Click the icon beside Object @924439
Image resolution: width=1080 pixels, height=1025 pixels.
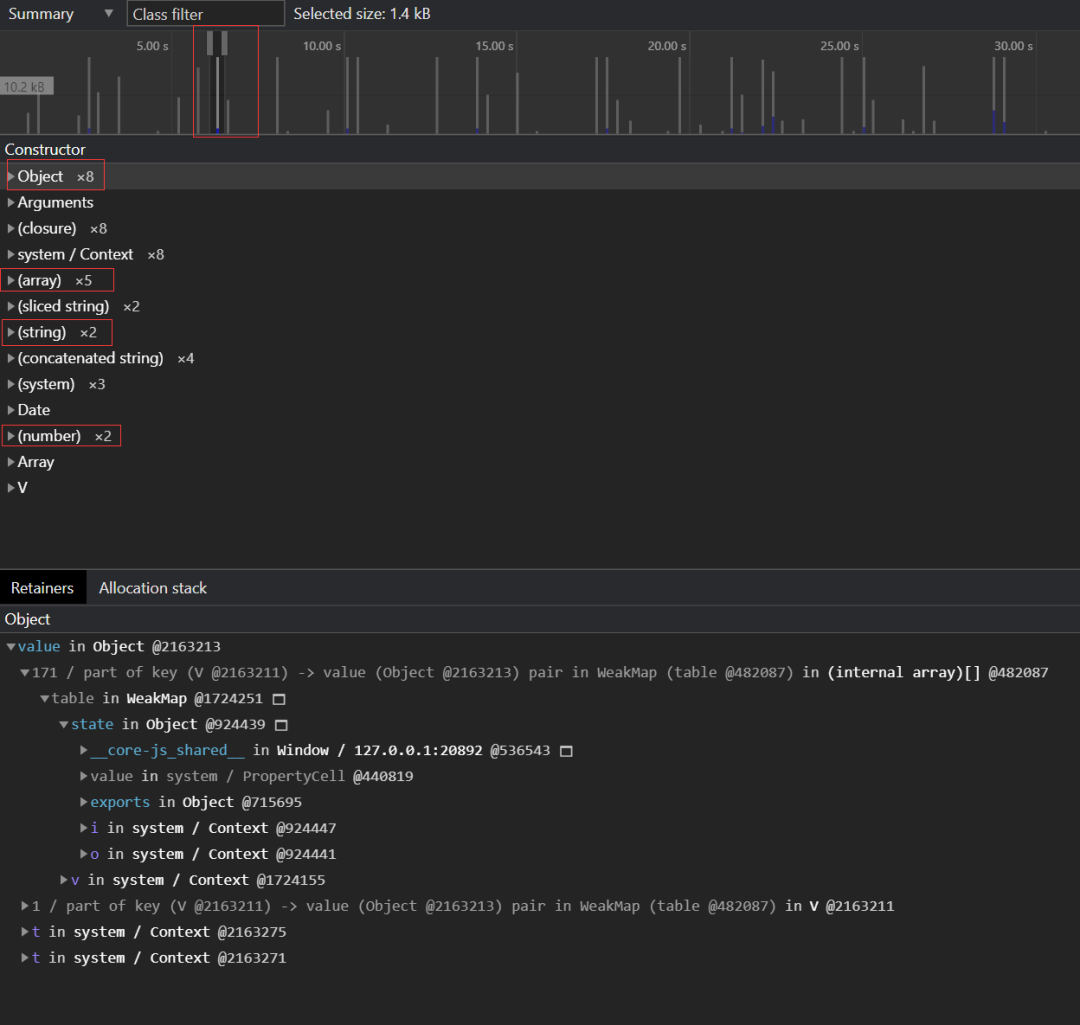click(281, 725)
